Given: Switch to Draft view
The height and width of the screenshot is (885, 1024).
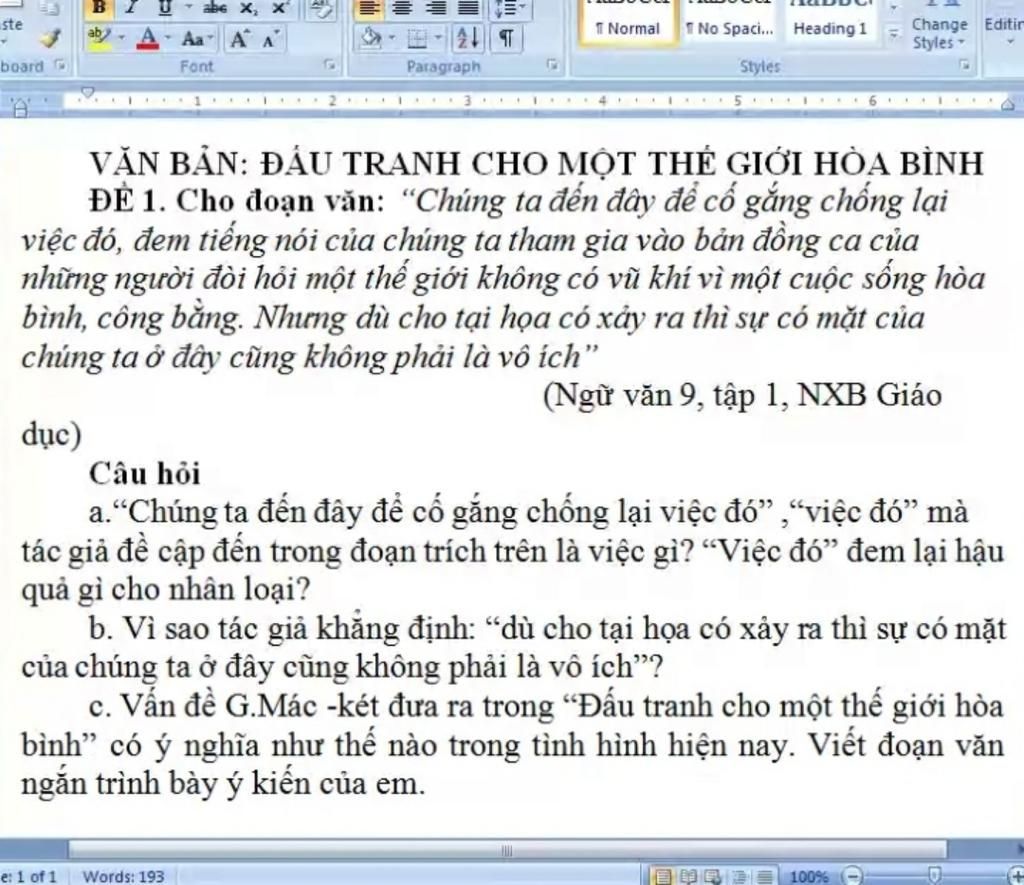Looking at the screenshot, I should click(x=765, y=877).
